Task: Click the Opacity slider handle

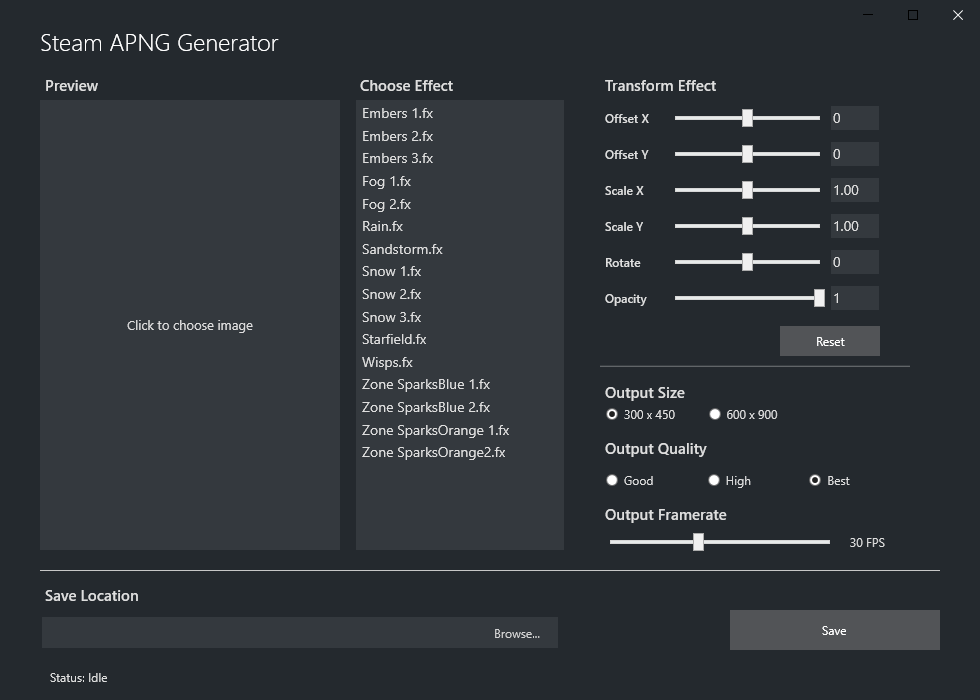Action: 819,298
